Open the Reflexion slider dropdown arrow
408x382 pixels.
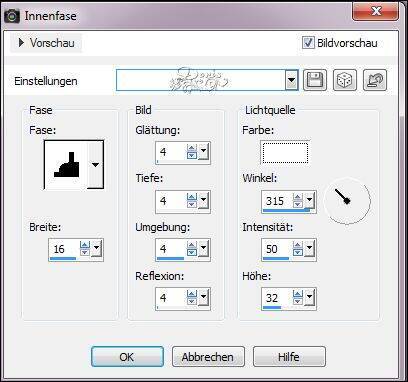(x=203, y=297)
